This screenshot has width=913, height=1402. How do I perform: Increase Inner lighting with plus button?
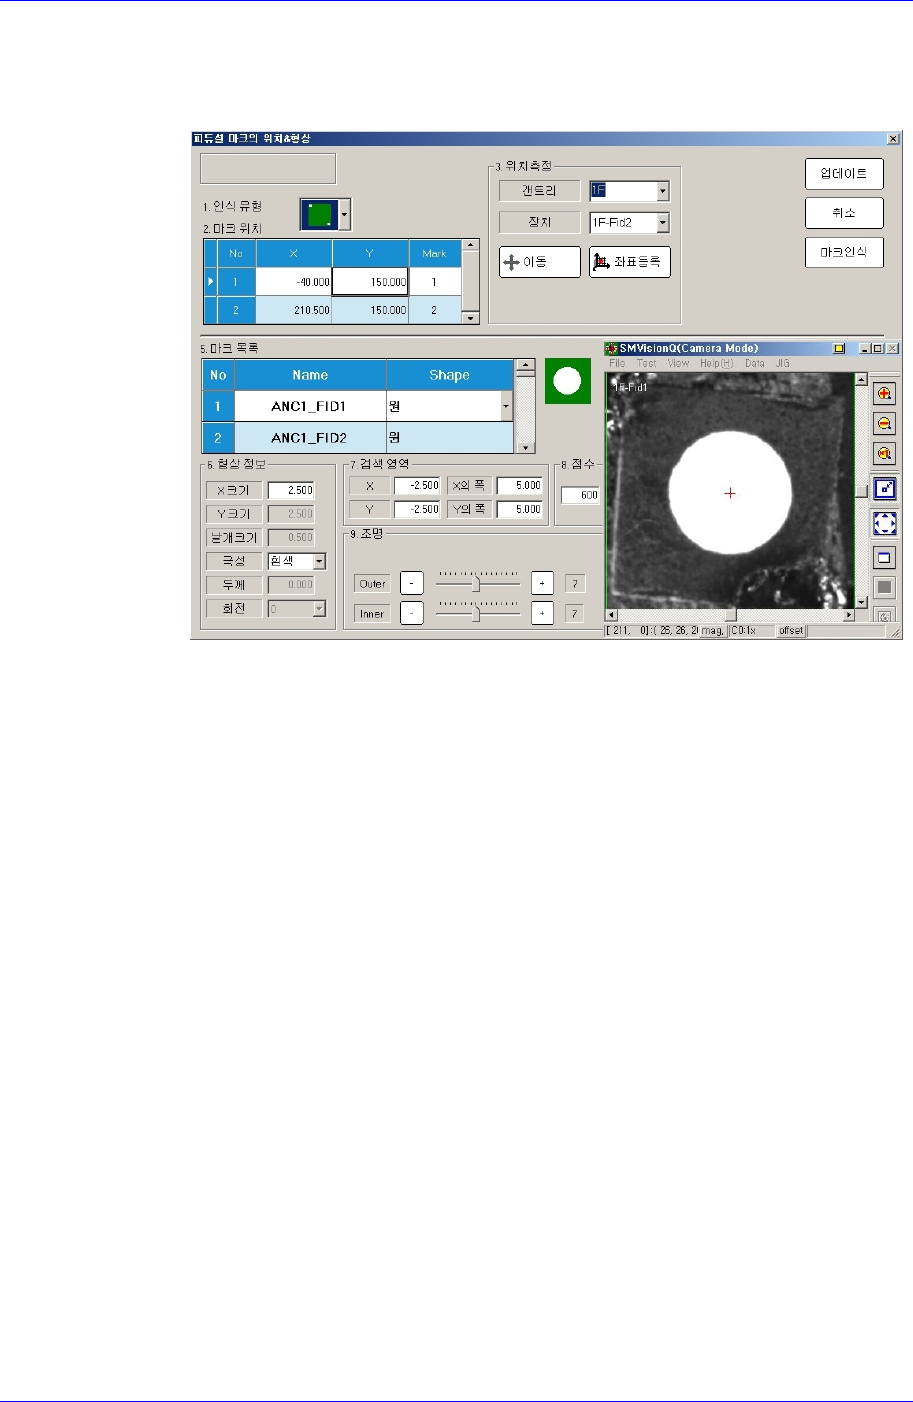point(542,613)
